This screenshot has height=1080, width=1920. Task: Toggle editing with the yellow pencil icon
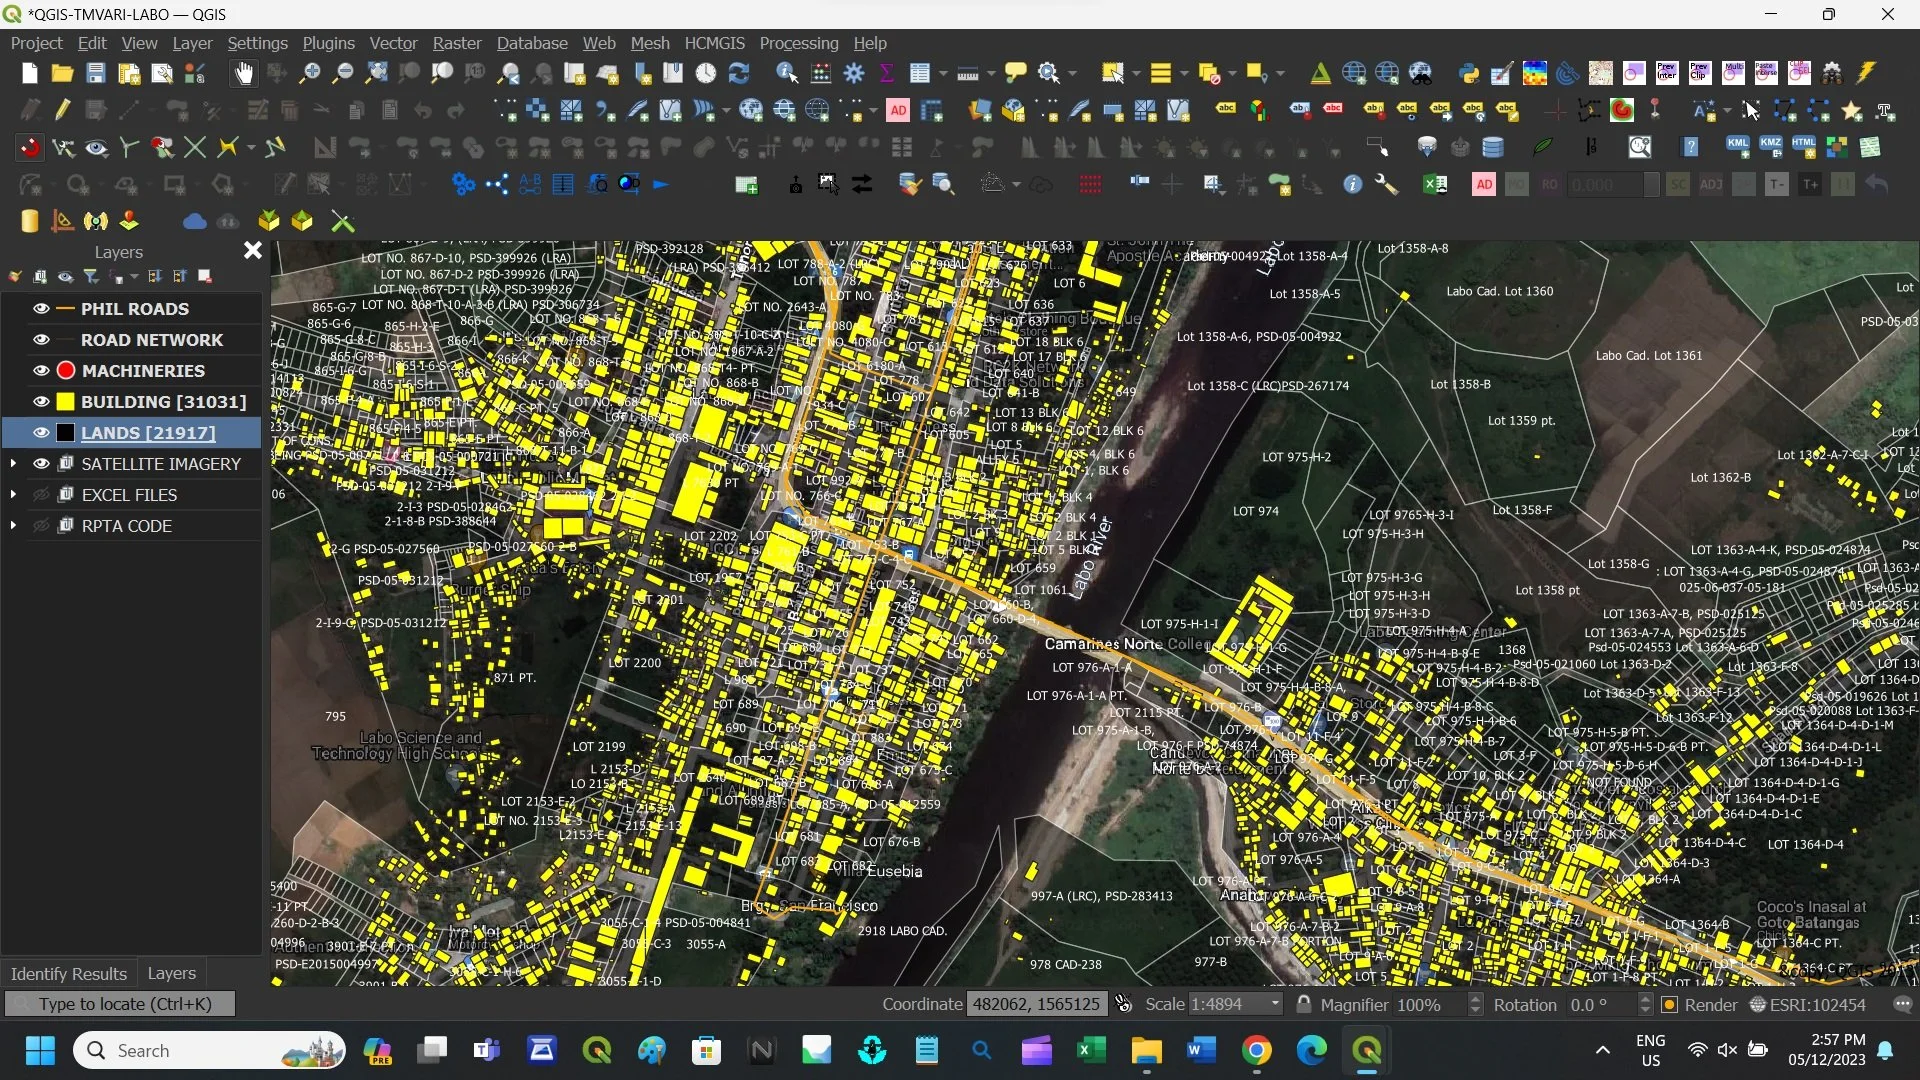[x=63, y=110]
